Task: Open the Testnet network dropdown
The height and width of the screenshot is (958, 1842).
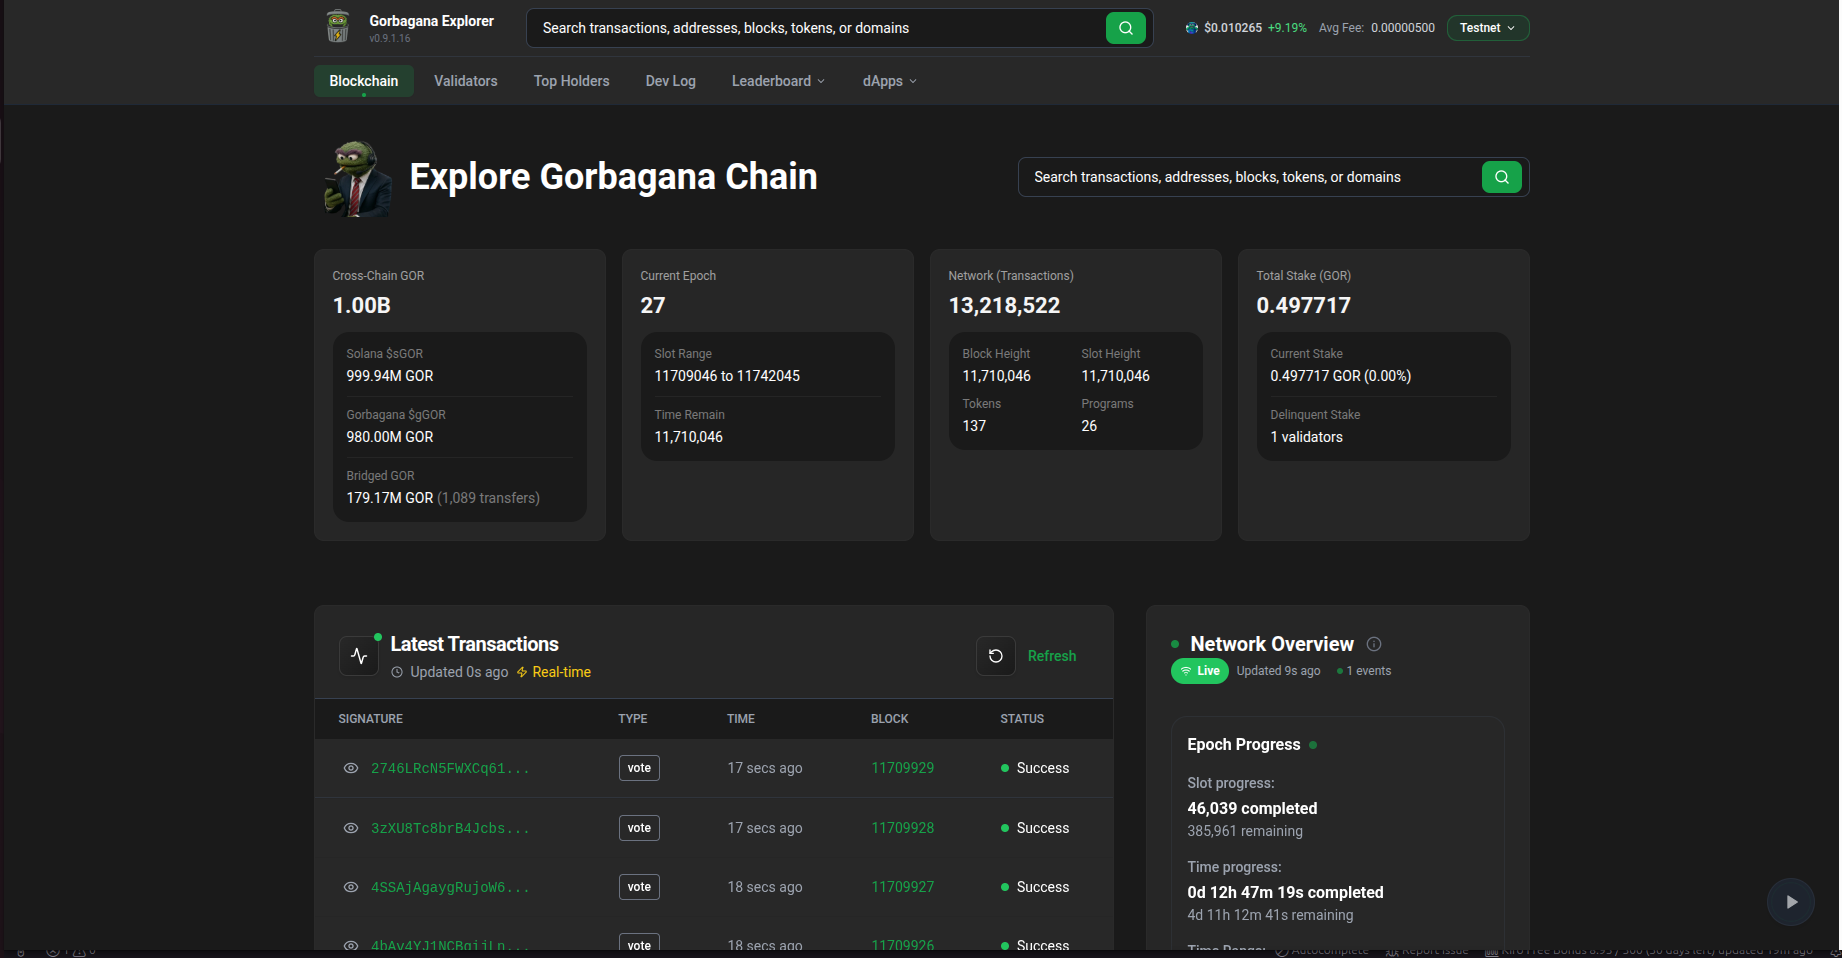Action: [x=1487, y=28]
